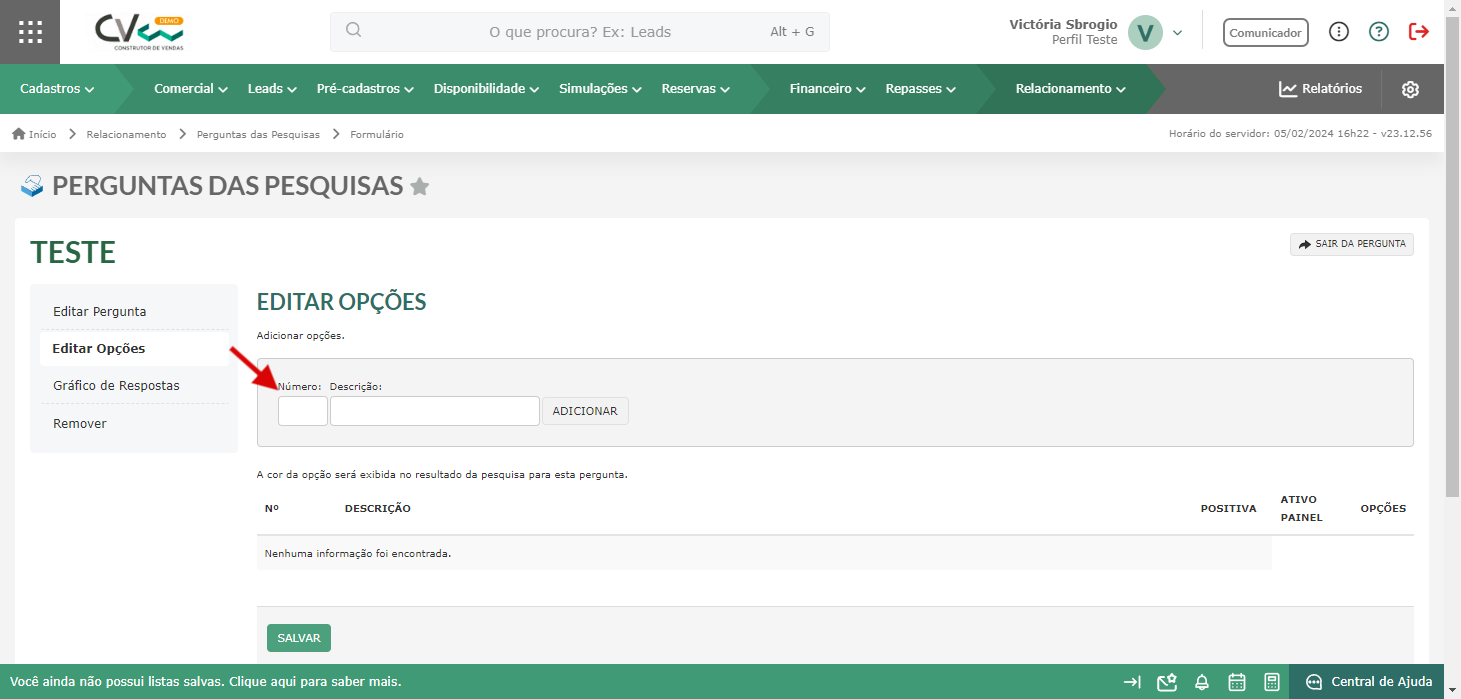Screen dimensions: 1461x699
Task: Click the server time version text
Action: click(x=1300, y=134)
